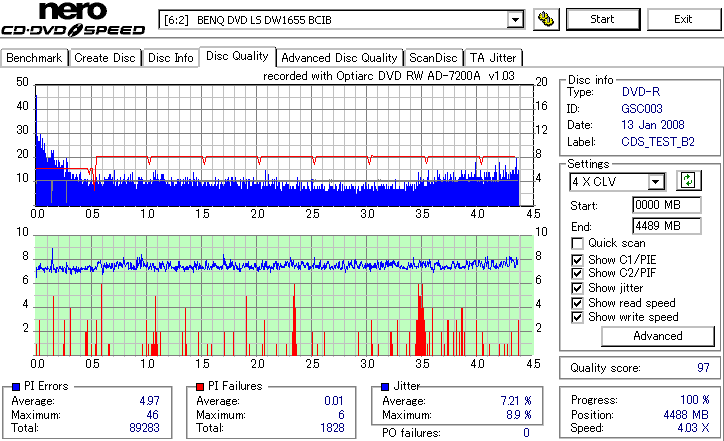Switch to the TA Jitter tab
The image size is (724, 441).
(493, 58)
